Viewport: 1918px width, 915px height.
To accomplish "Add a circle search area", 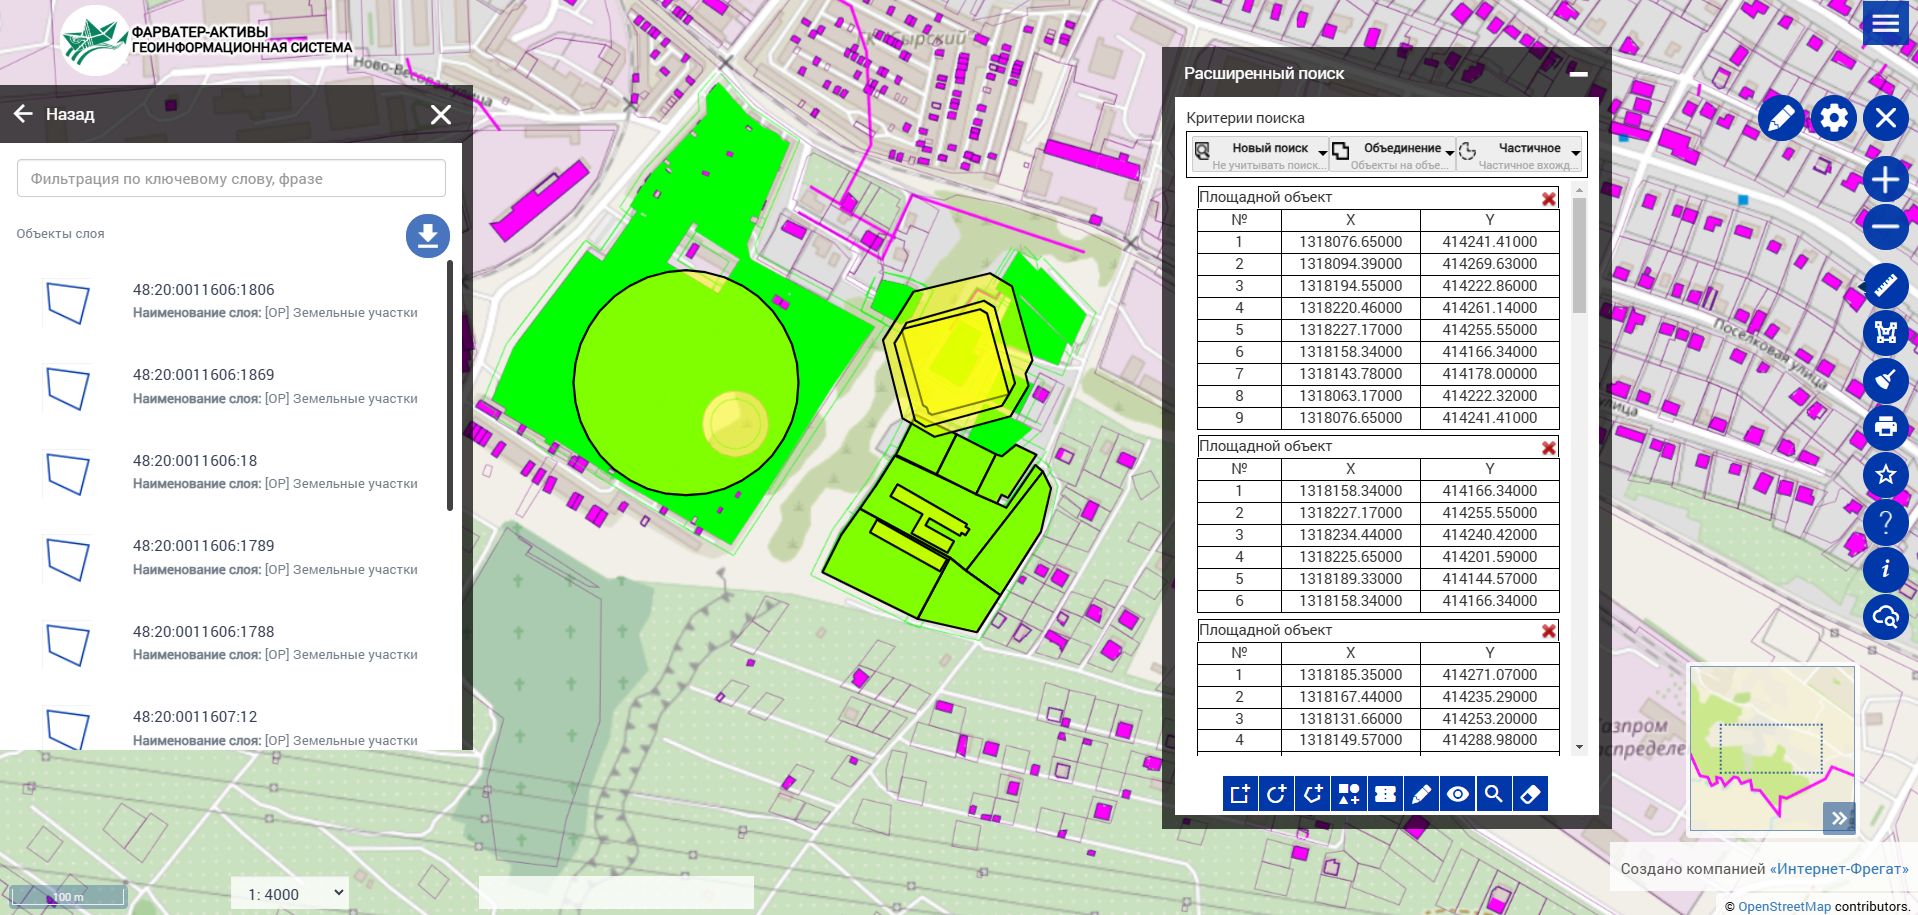I will [1276, 794].
